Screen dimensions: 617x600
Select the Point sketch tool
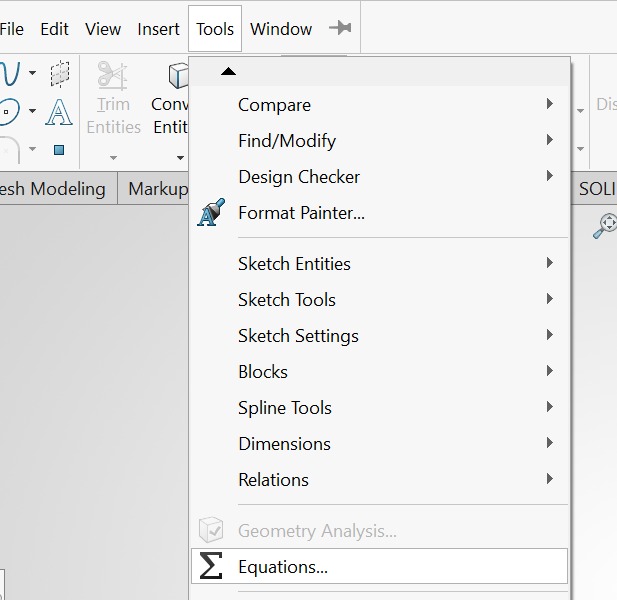(59, 150)
